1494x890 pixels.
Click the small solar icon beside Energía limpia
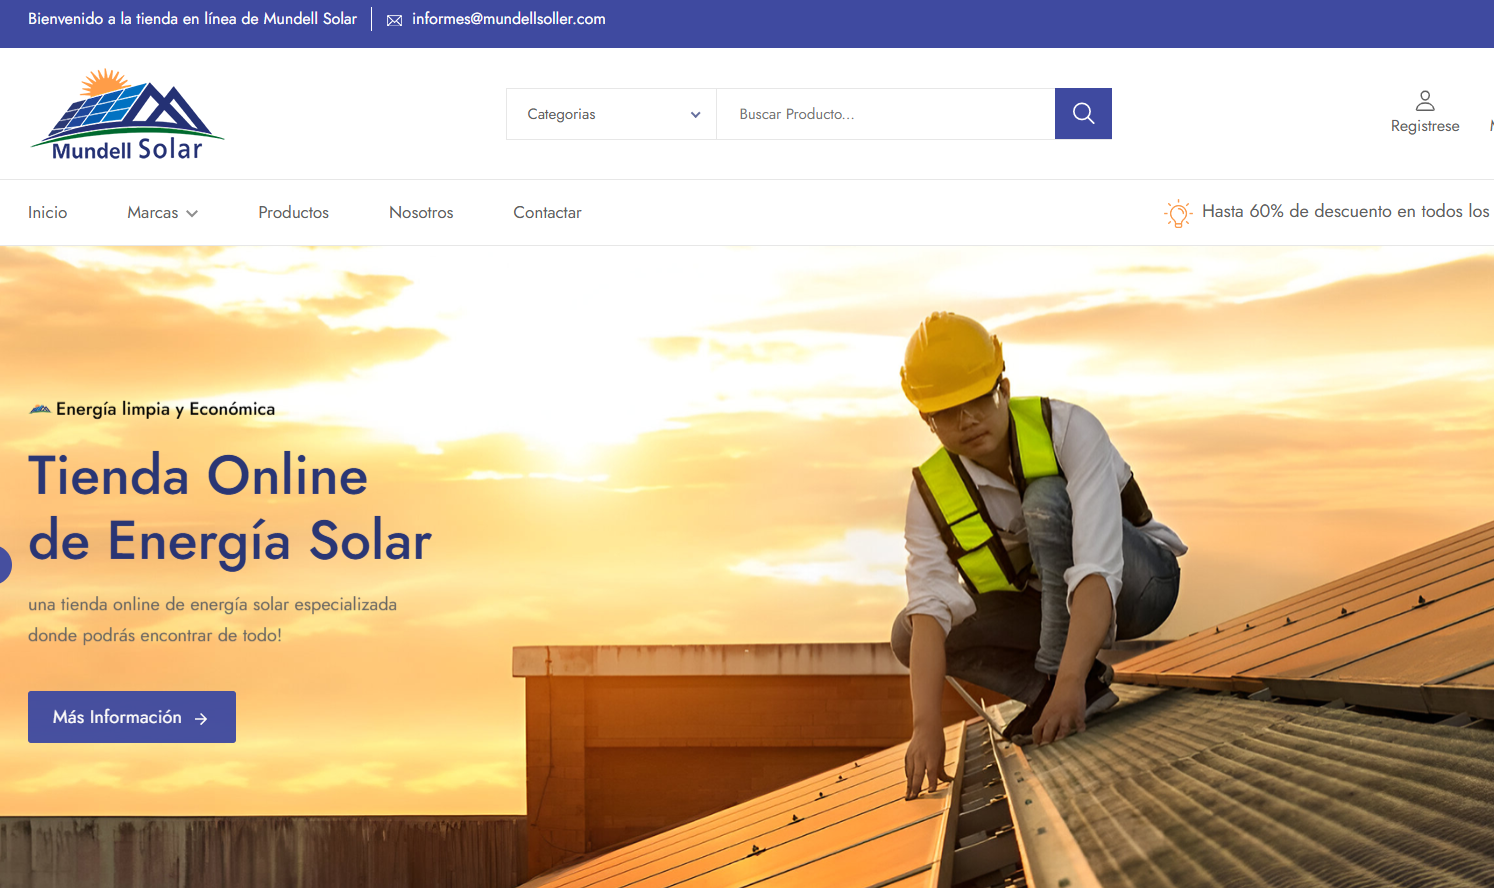[40, 409]
